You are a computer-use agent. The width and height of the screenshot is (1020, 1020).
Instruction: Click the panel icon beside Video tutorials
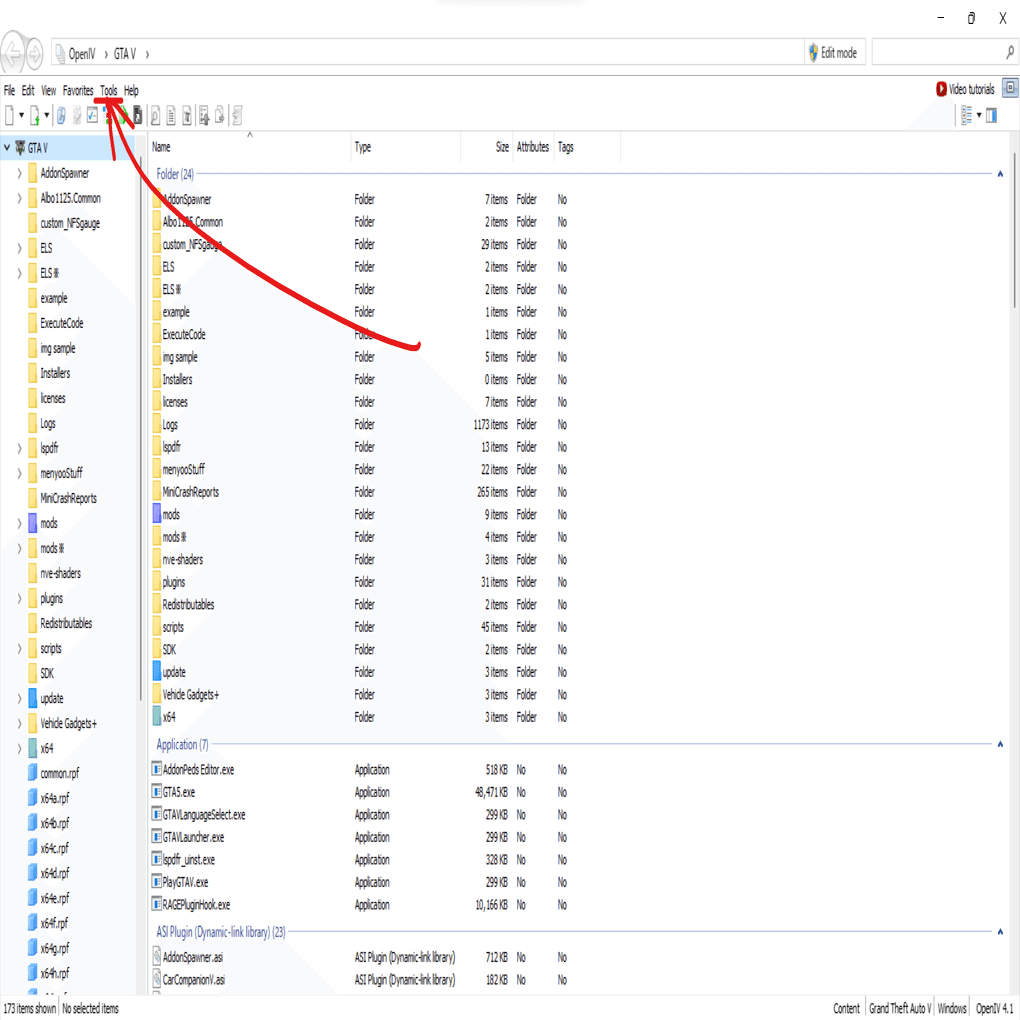[x=1010, y=88]
